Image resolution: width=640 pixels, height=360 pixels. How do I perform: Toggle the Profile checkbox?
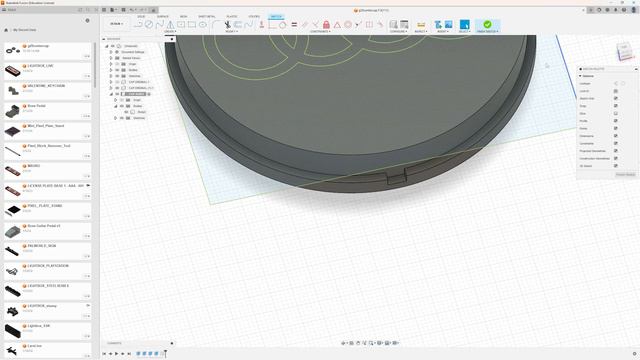click(616, 121)
